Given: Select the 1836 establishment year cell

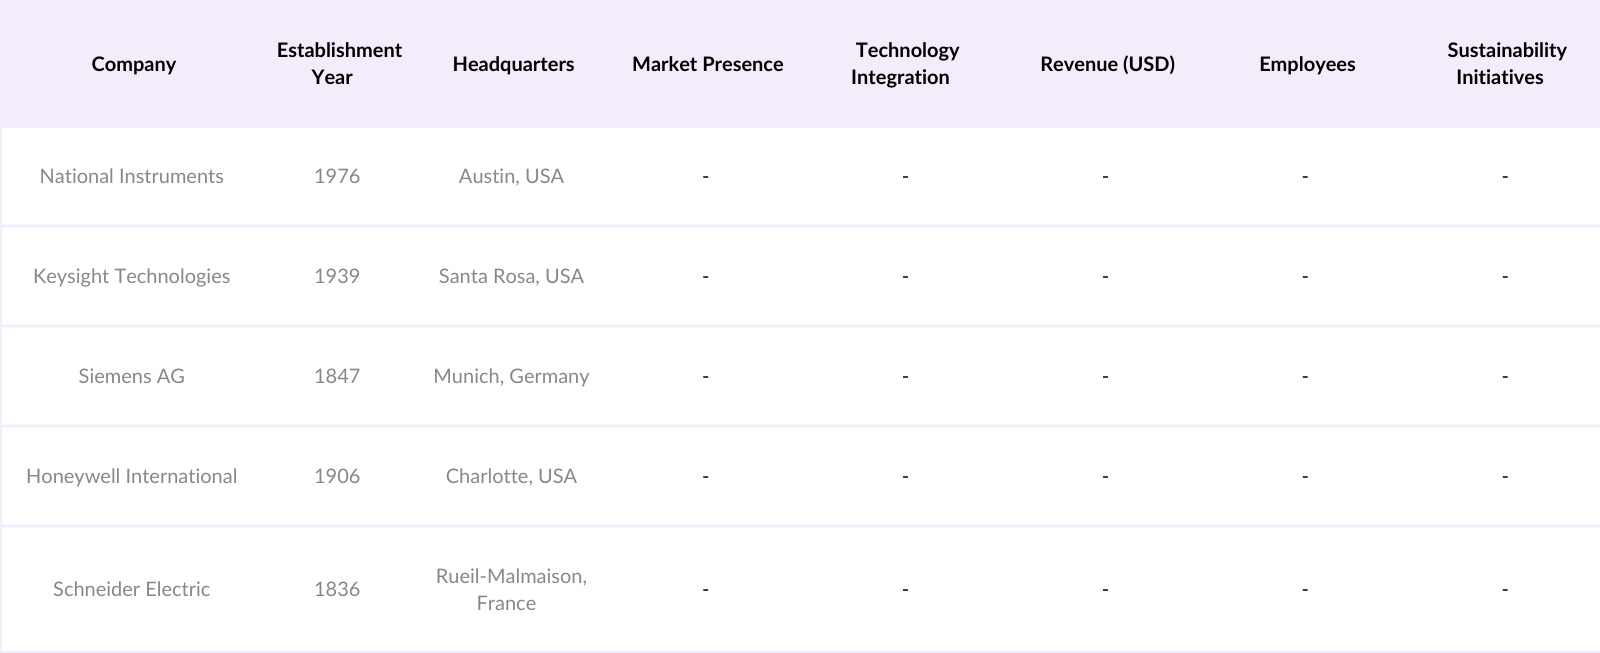Looking at the screenshot, I should [x=337, y=589].
